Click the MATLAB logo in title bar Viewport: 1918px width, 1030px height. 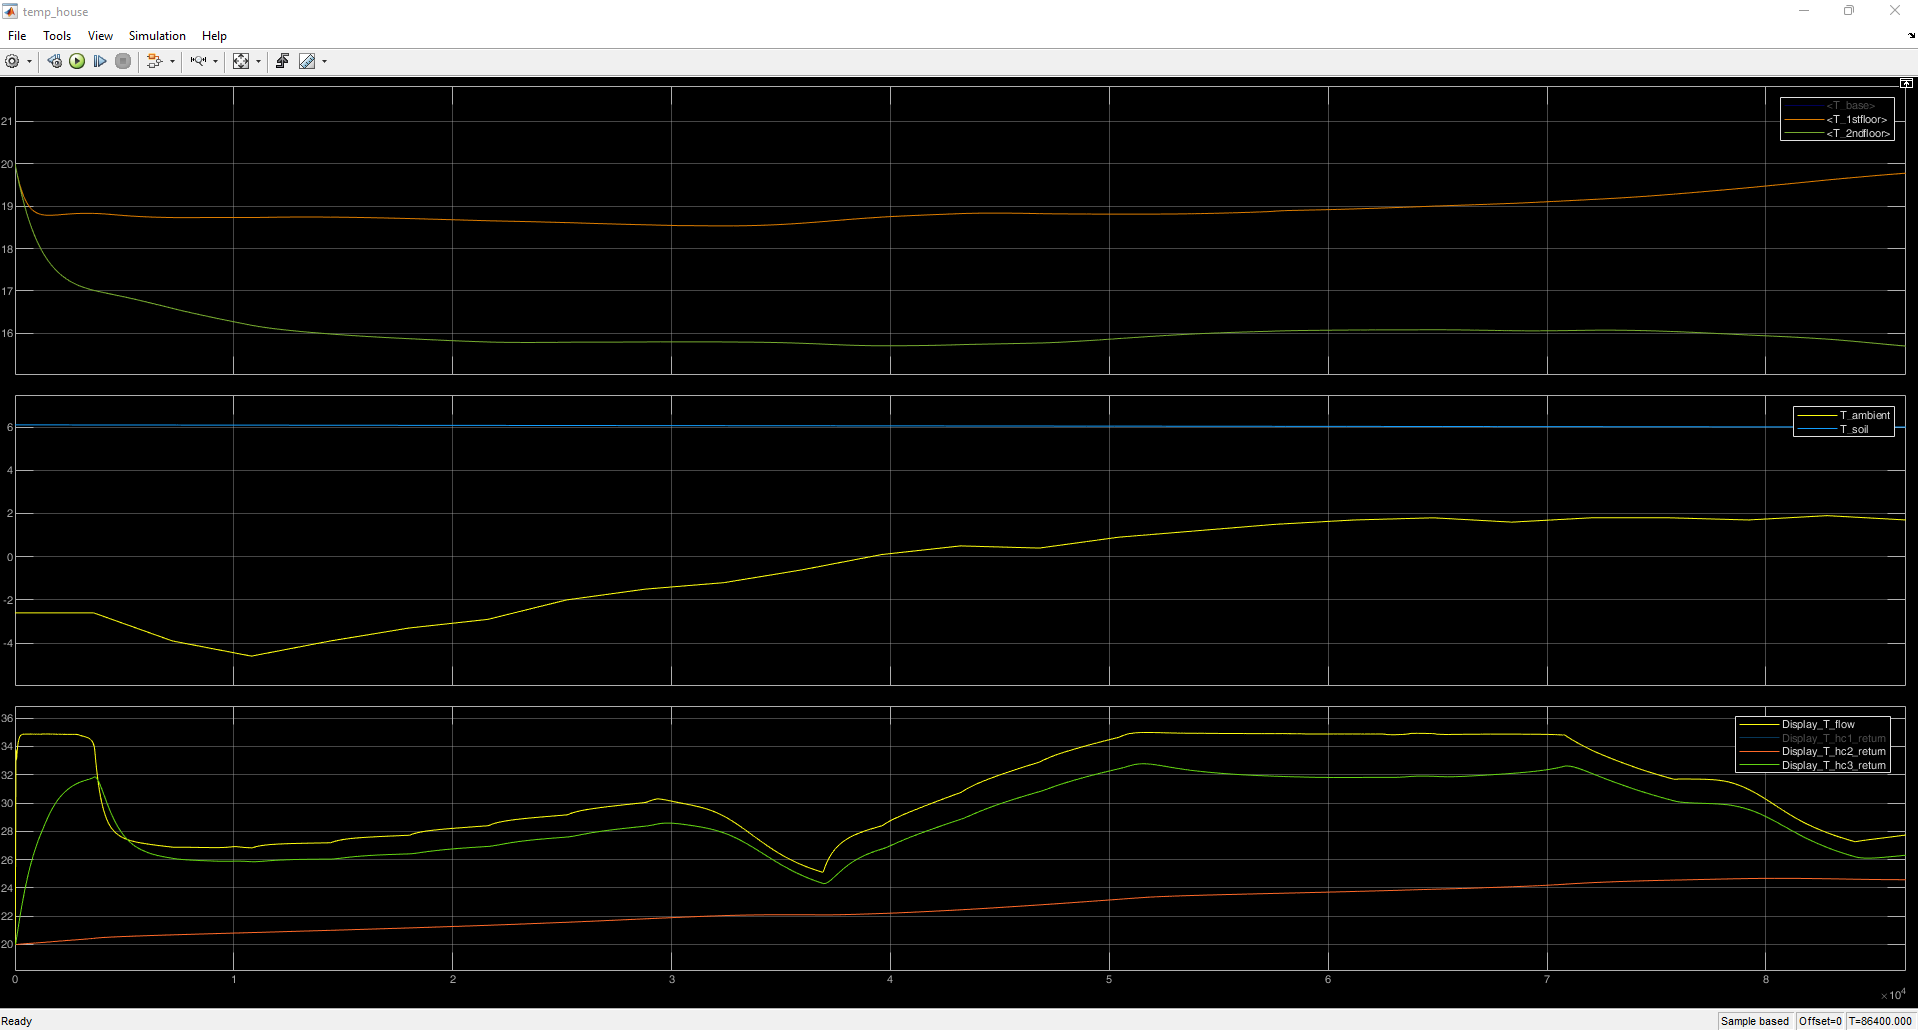point(10,11)
